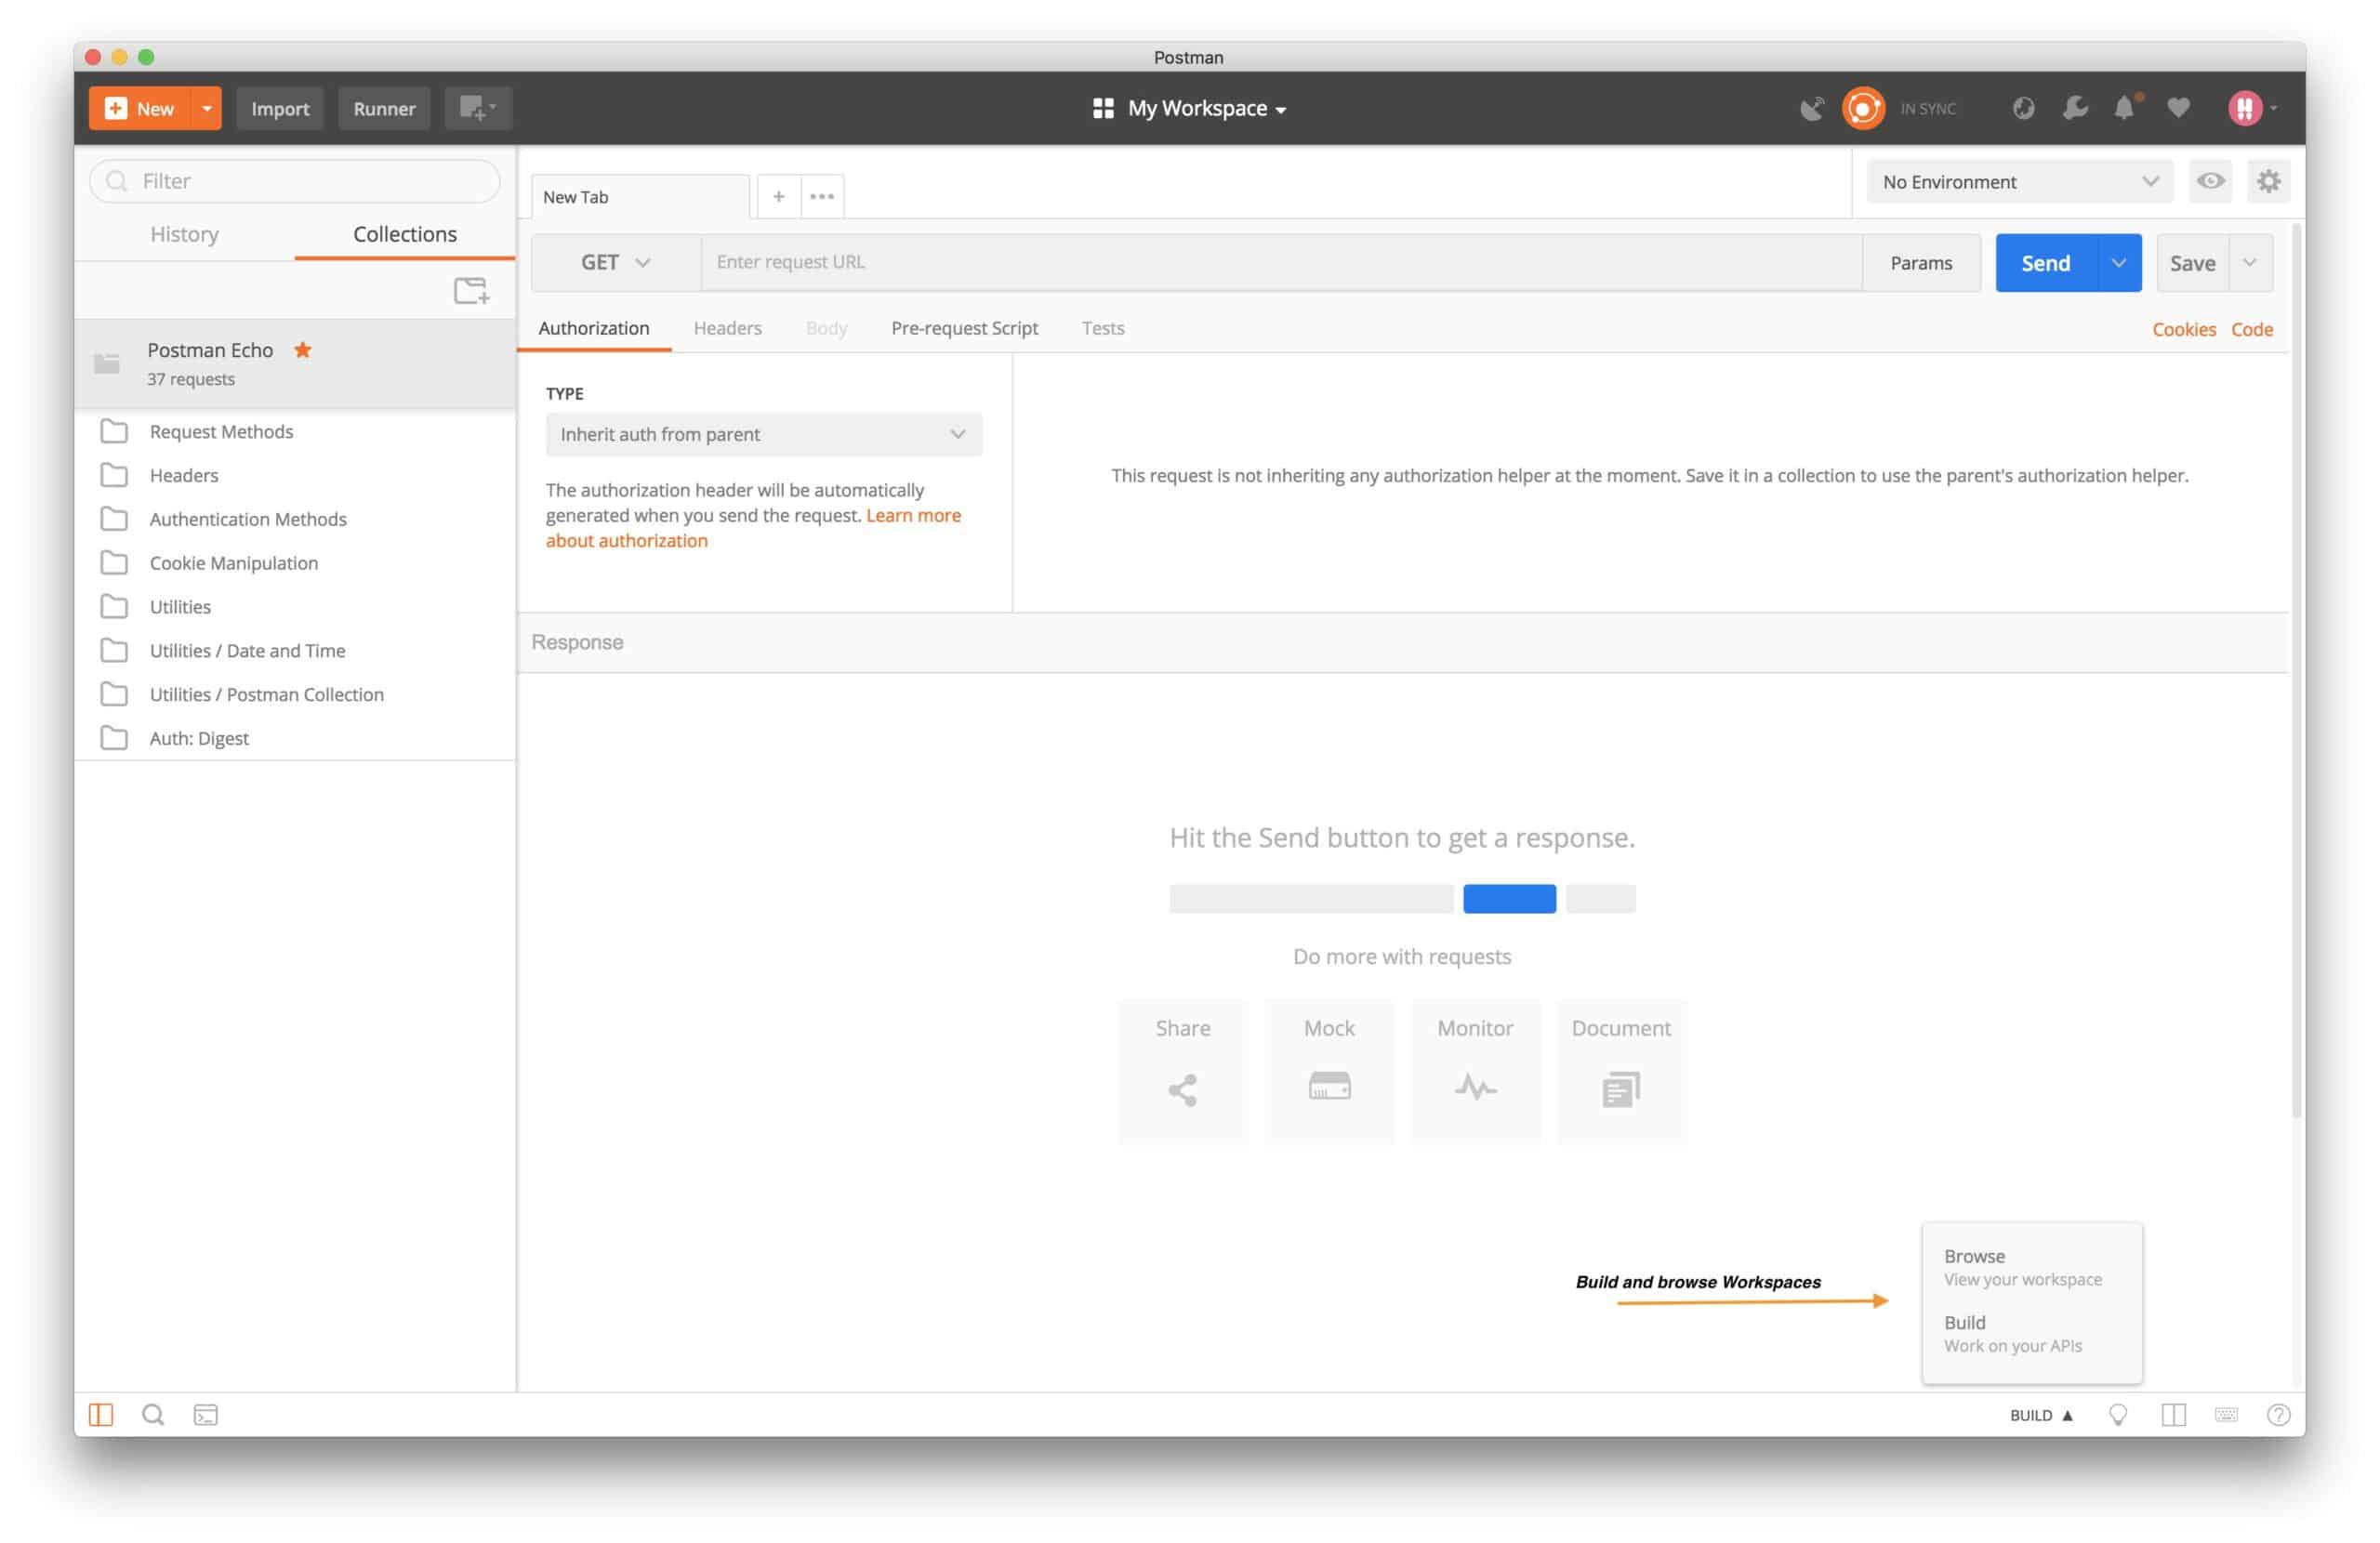Screen dimensions: 2380x1543
Task: Select the New Tab request tab
Action: [x=640, y=197]
